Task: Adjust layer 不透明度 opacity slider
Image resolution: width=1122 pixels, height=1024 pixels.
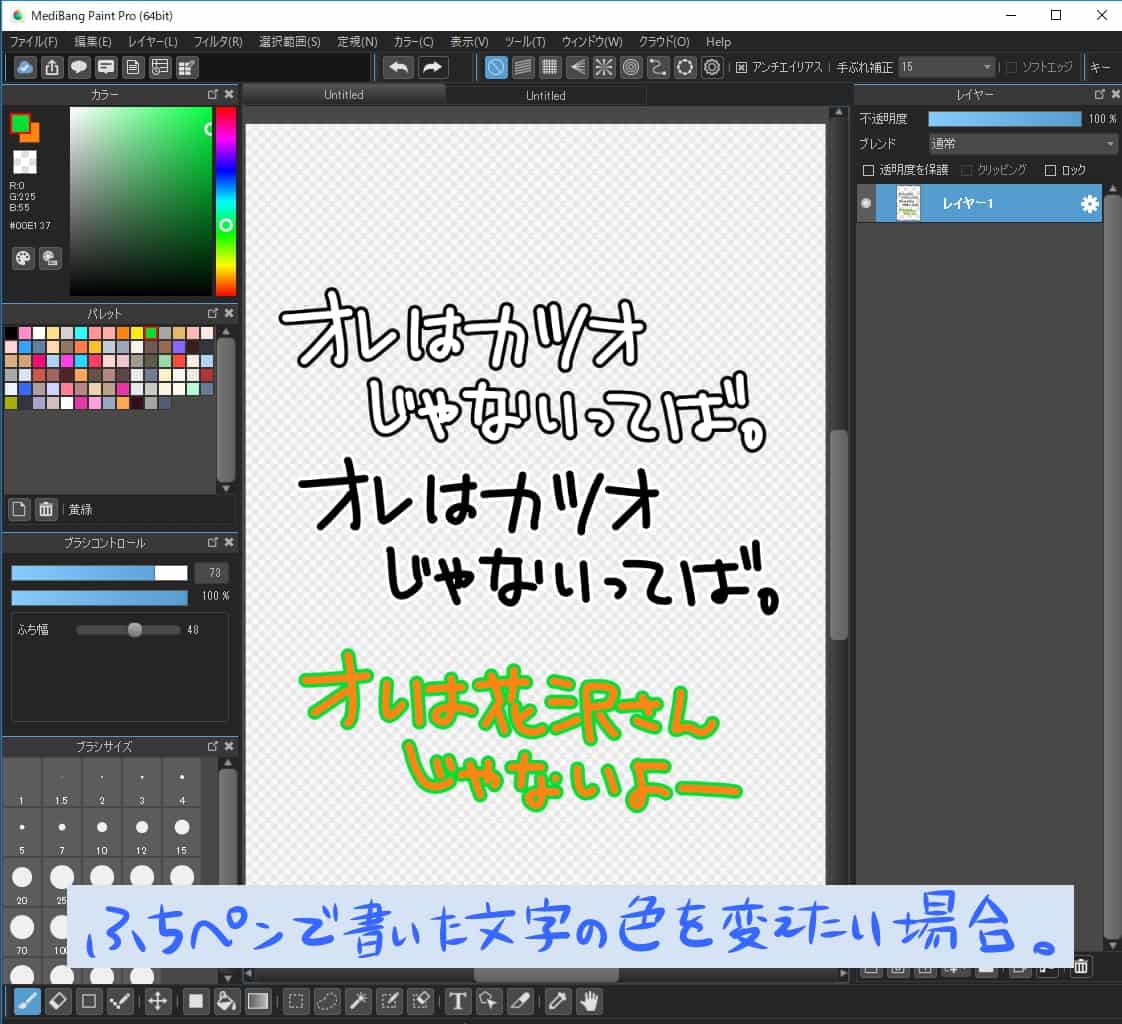Action: pos(1005,119)
